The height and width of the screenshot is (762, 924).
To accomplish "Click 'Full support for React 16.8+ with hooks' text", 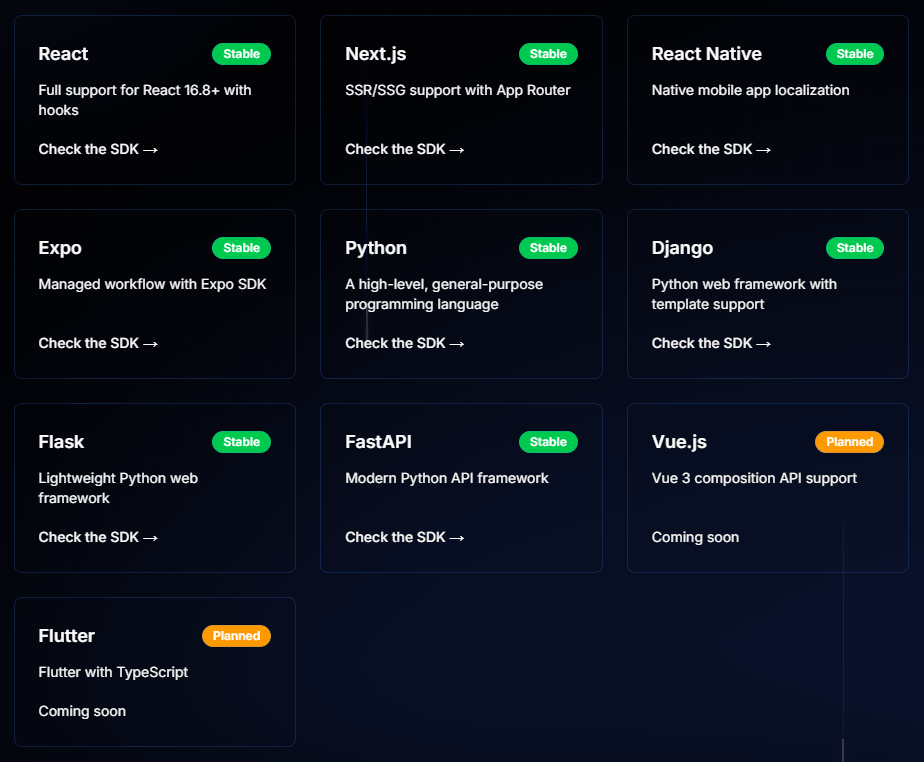I will click(145, 100).
